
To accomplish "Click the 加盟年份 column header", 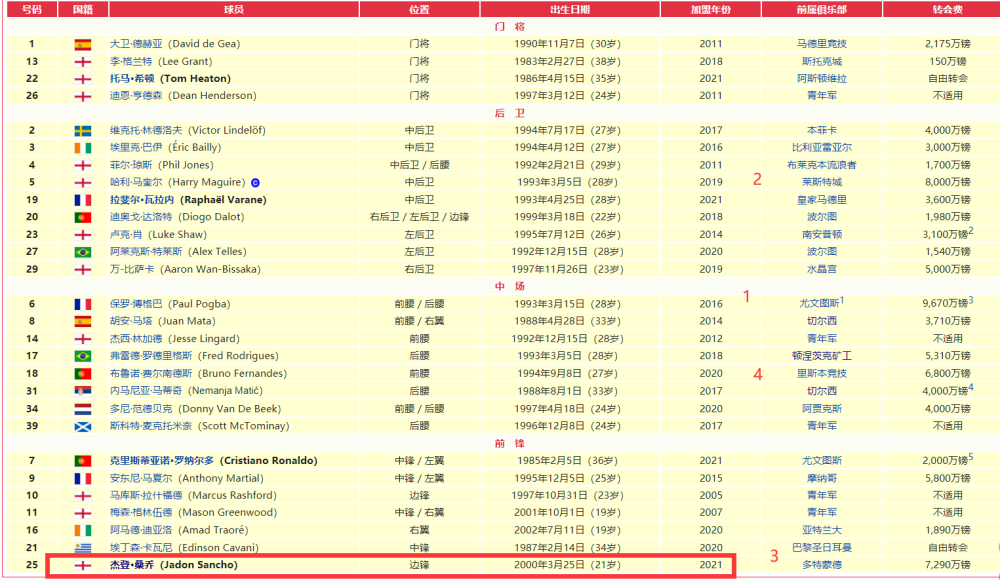I will tap(710, 10).
